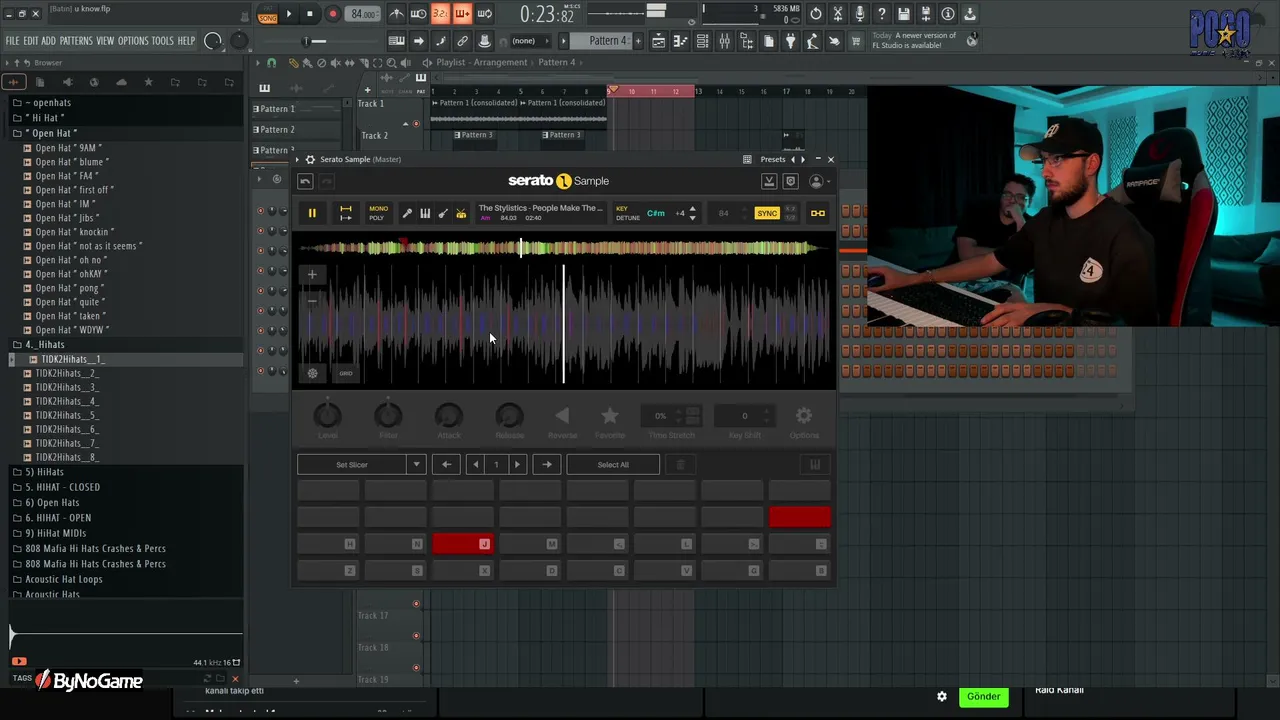Click the right arrow button before Select All
This screenshot has width=1280, height=720.
click(546, 464)
